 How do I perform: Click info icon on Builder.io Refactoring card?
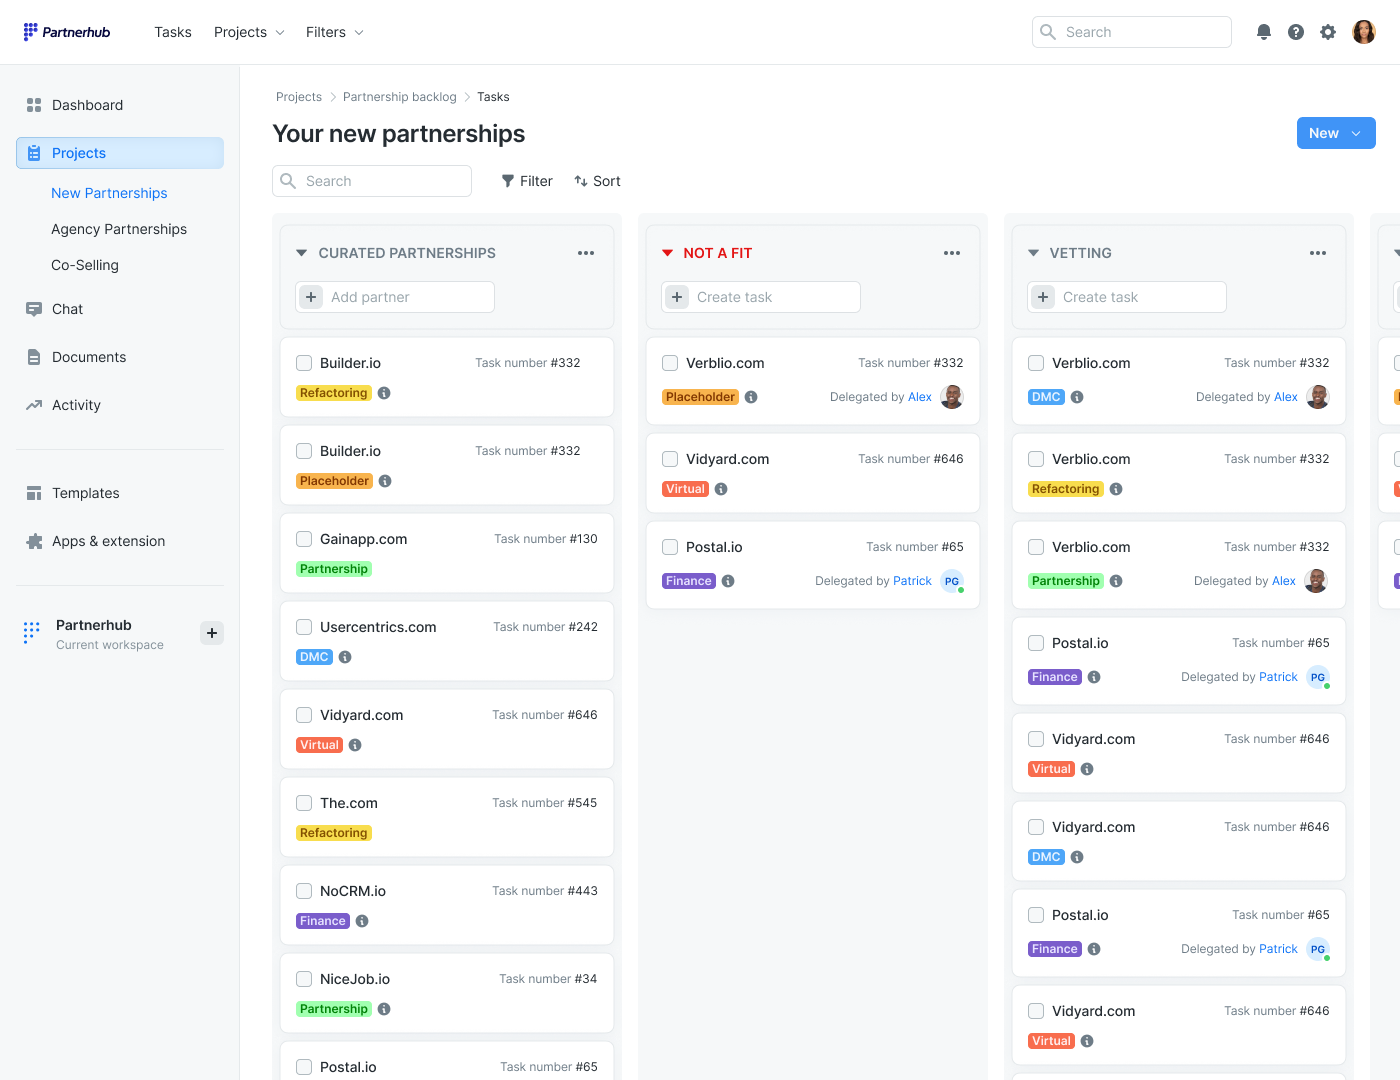tap(384, 393)
